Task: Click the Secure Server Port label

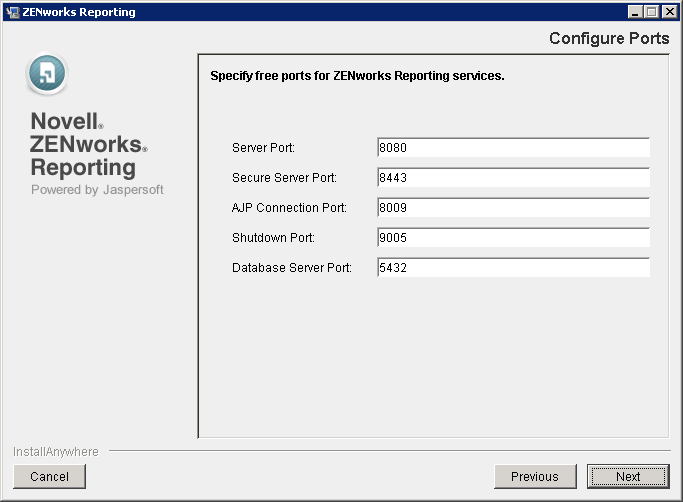Action: [284, 178]
